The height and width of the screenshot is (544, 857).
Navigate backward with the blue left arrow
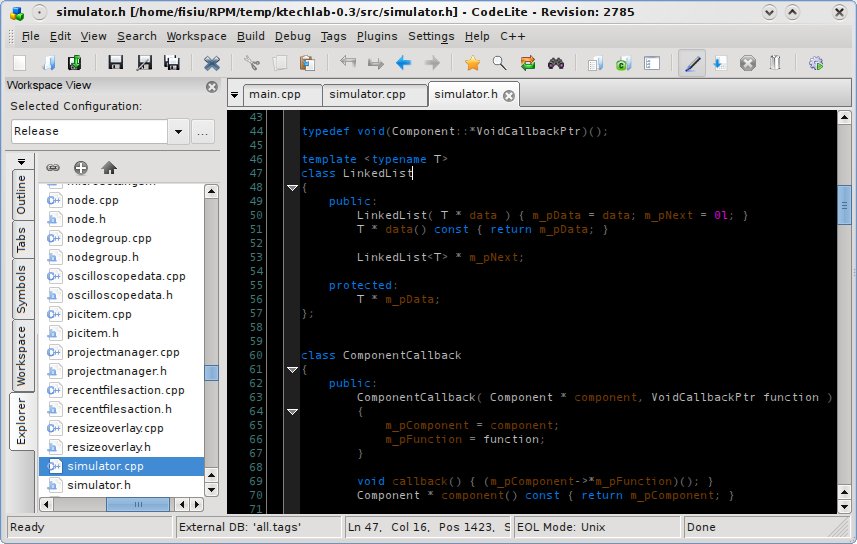[x=404, y=63]
